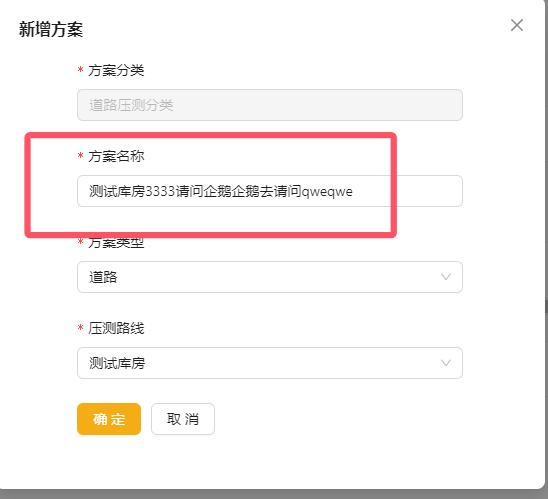
Task: Open the 方案类型 dropdown showing 道路
Action: coord(270,277)
